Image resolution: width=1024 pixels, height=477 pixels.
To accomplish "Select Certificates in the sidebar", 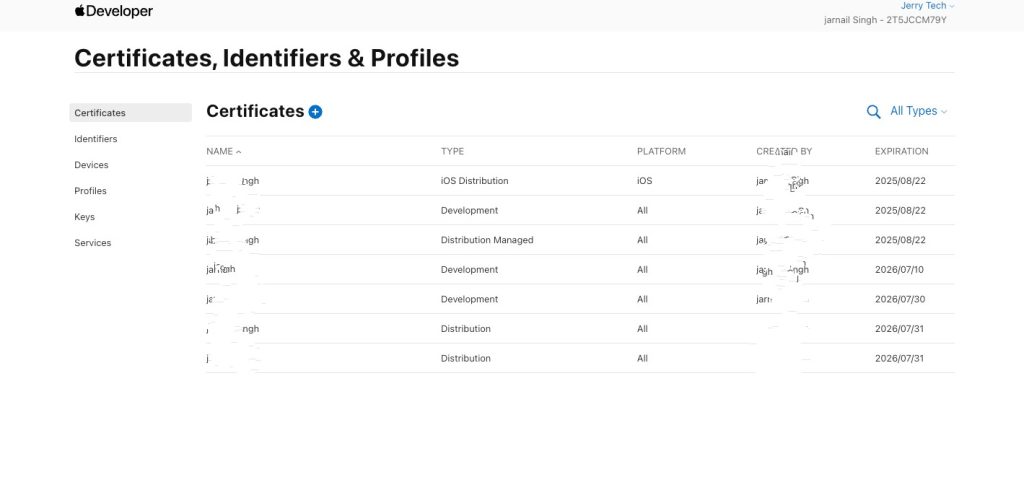I will [131, 112].
